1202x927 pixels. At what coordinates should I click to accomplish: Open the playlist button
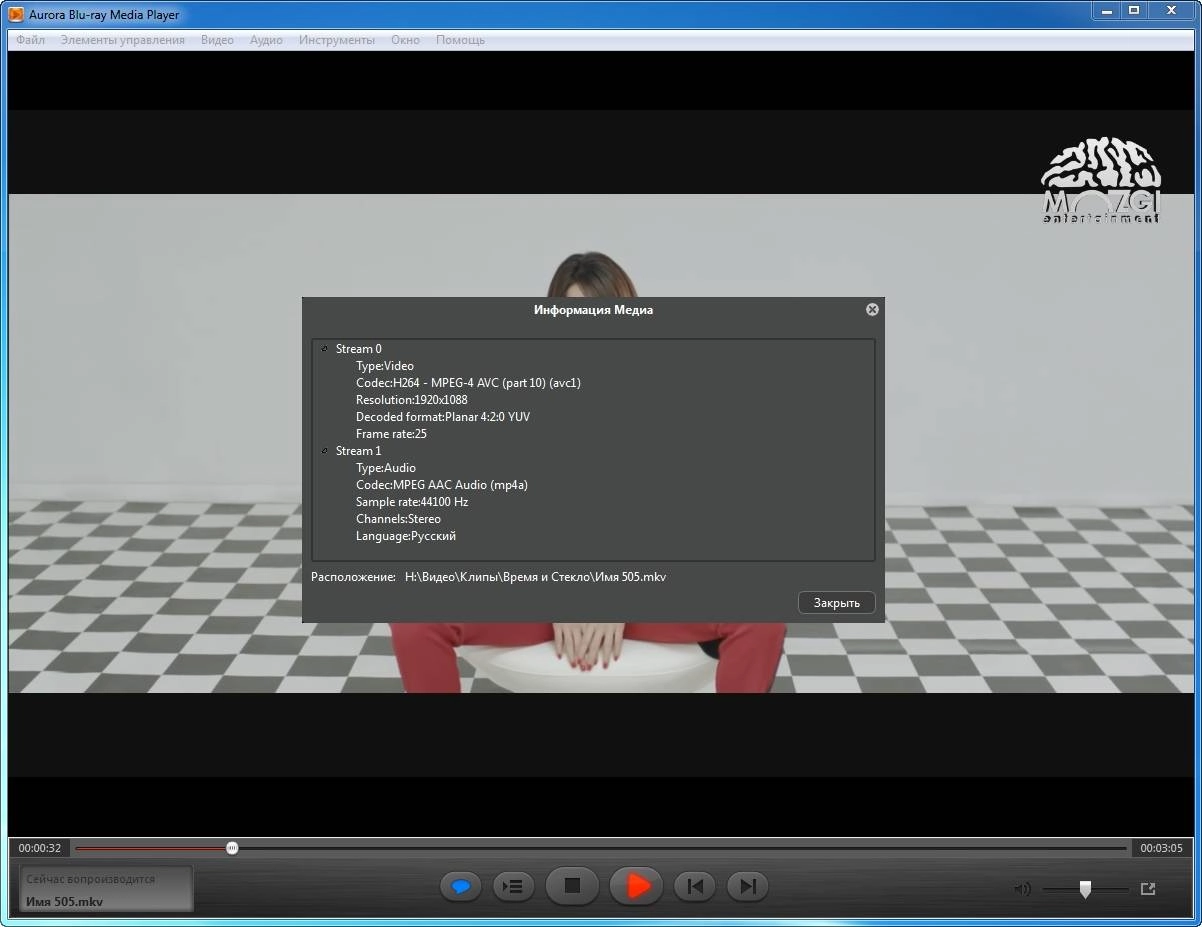click(x=513, y=886)
